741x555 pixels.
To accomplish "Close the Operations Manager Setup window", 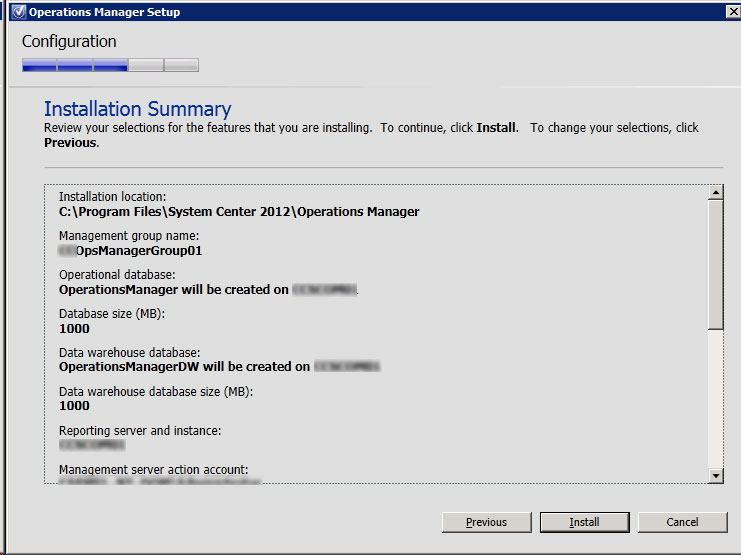I will 733,11.
